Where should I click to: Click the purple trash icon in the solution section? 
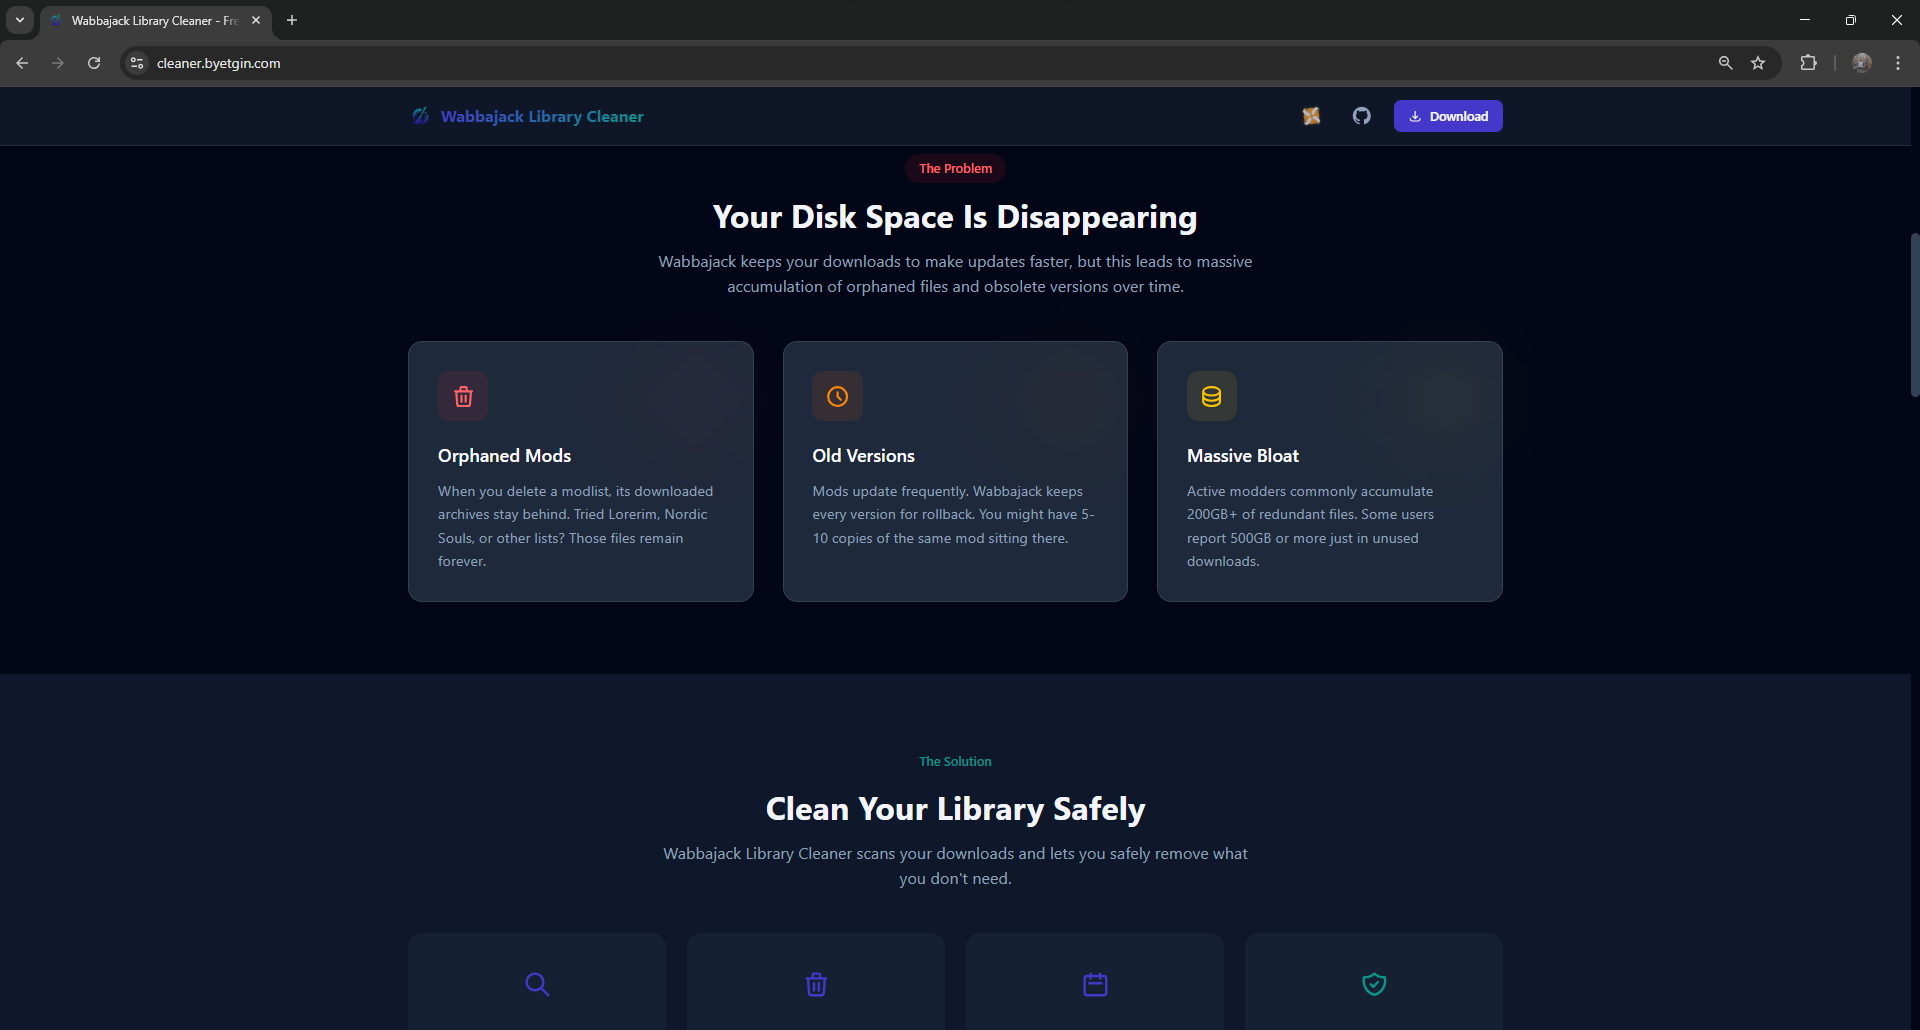coord(816,984)
